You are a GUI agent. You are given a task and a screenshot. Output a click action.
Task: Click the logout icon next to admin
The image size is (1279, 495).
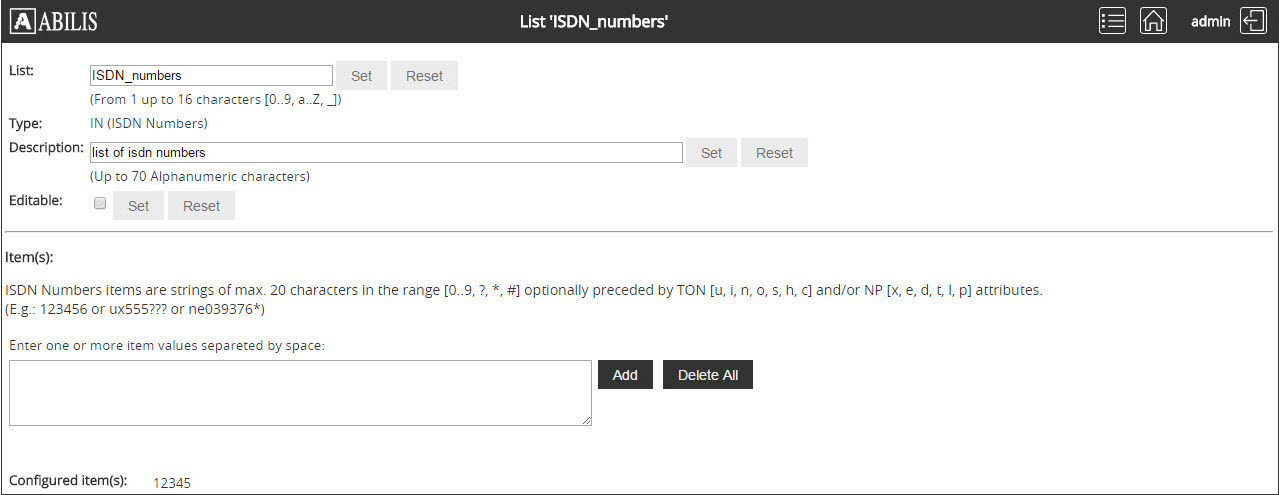tap(1253, 21)
